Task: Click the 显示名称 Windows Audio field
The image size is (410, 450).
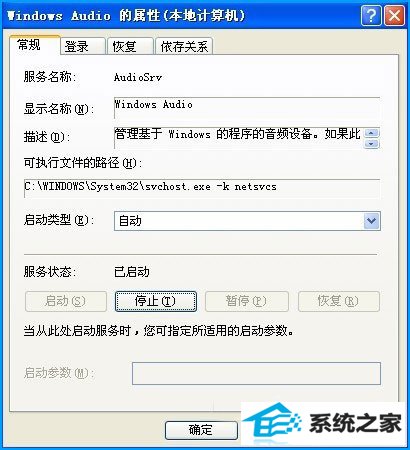Action: tap(247, 108)
